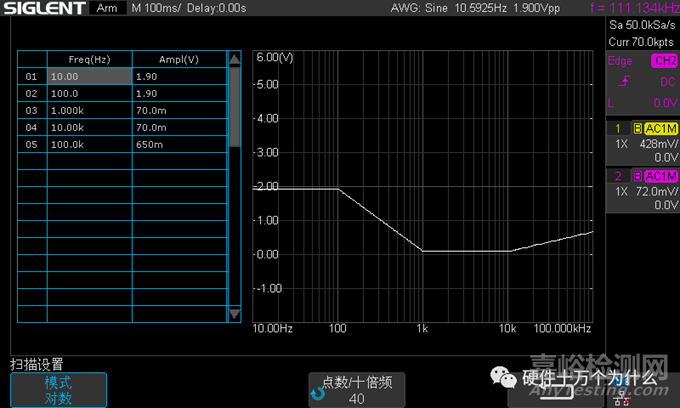Click the rotary knob icon beside 点数/十倍频

pos(318,394)
